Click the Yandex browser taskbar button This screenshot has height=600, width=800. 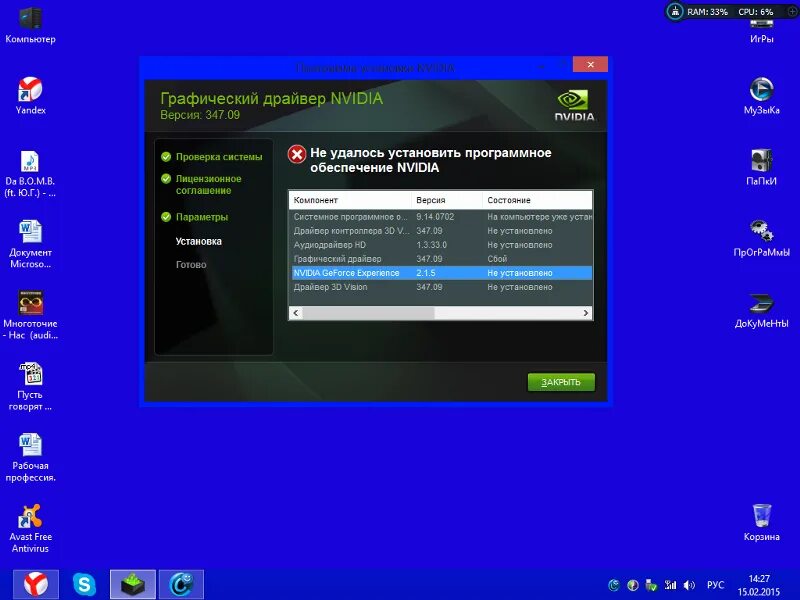36,584
